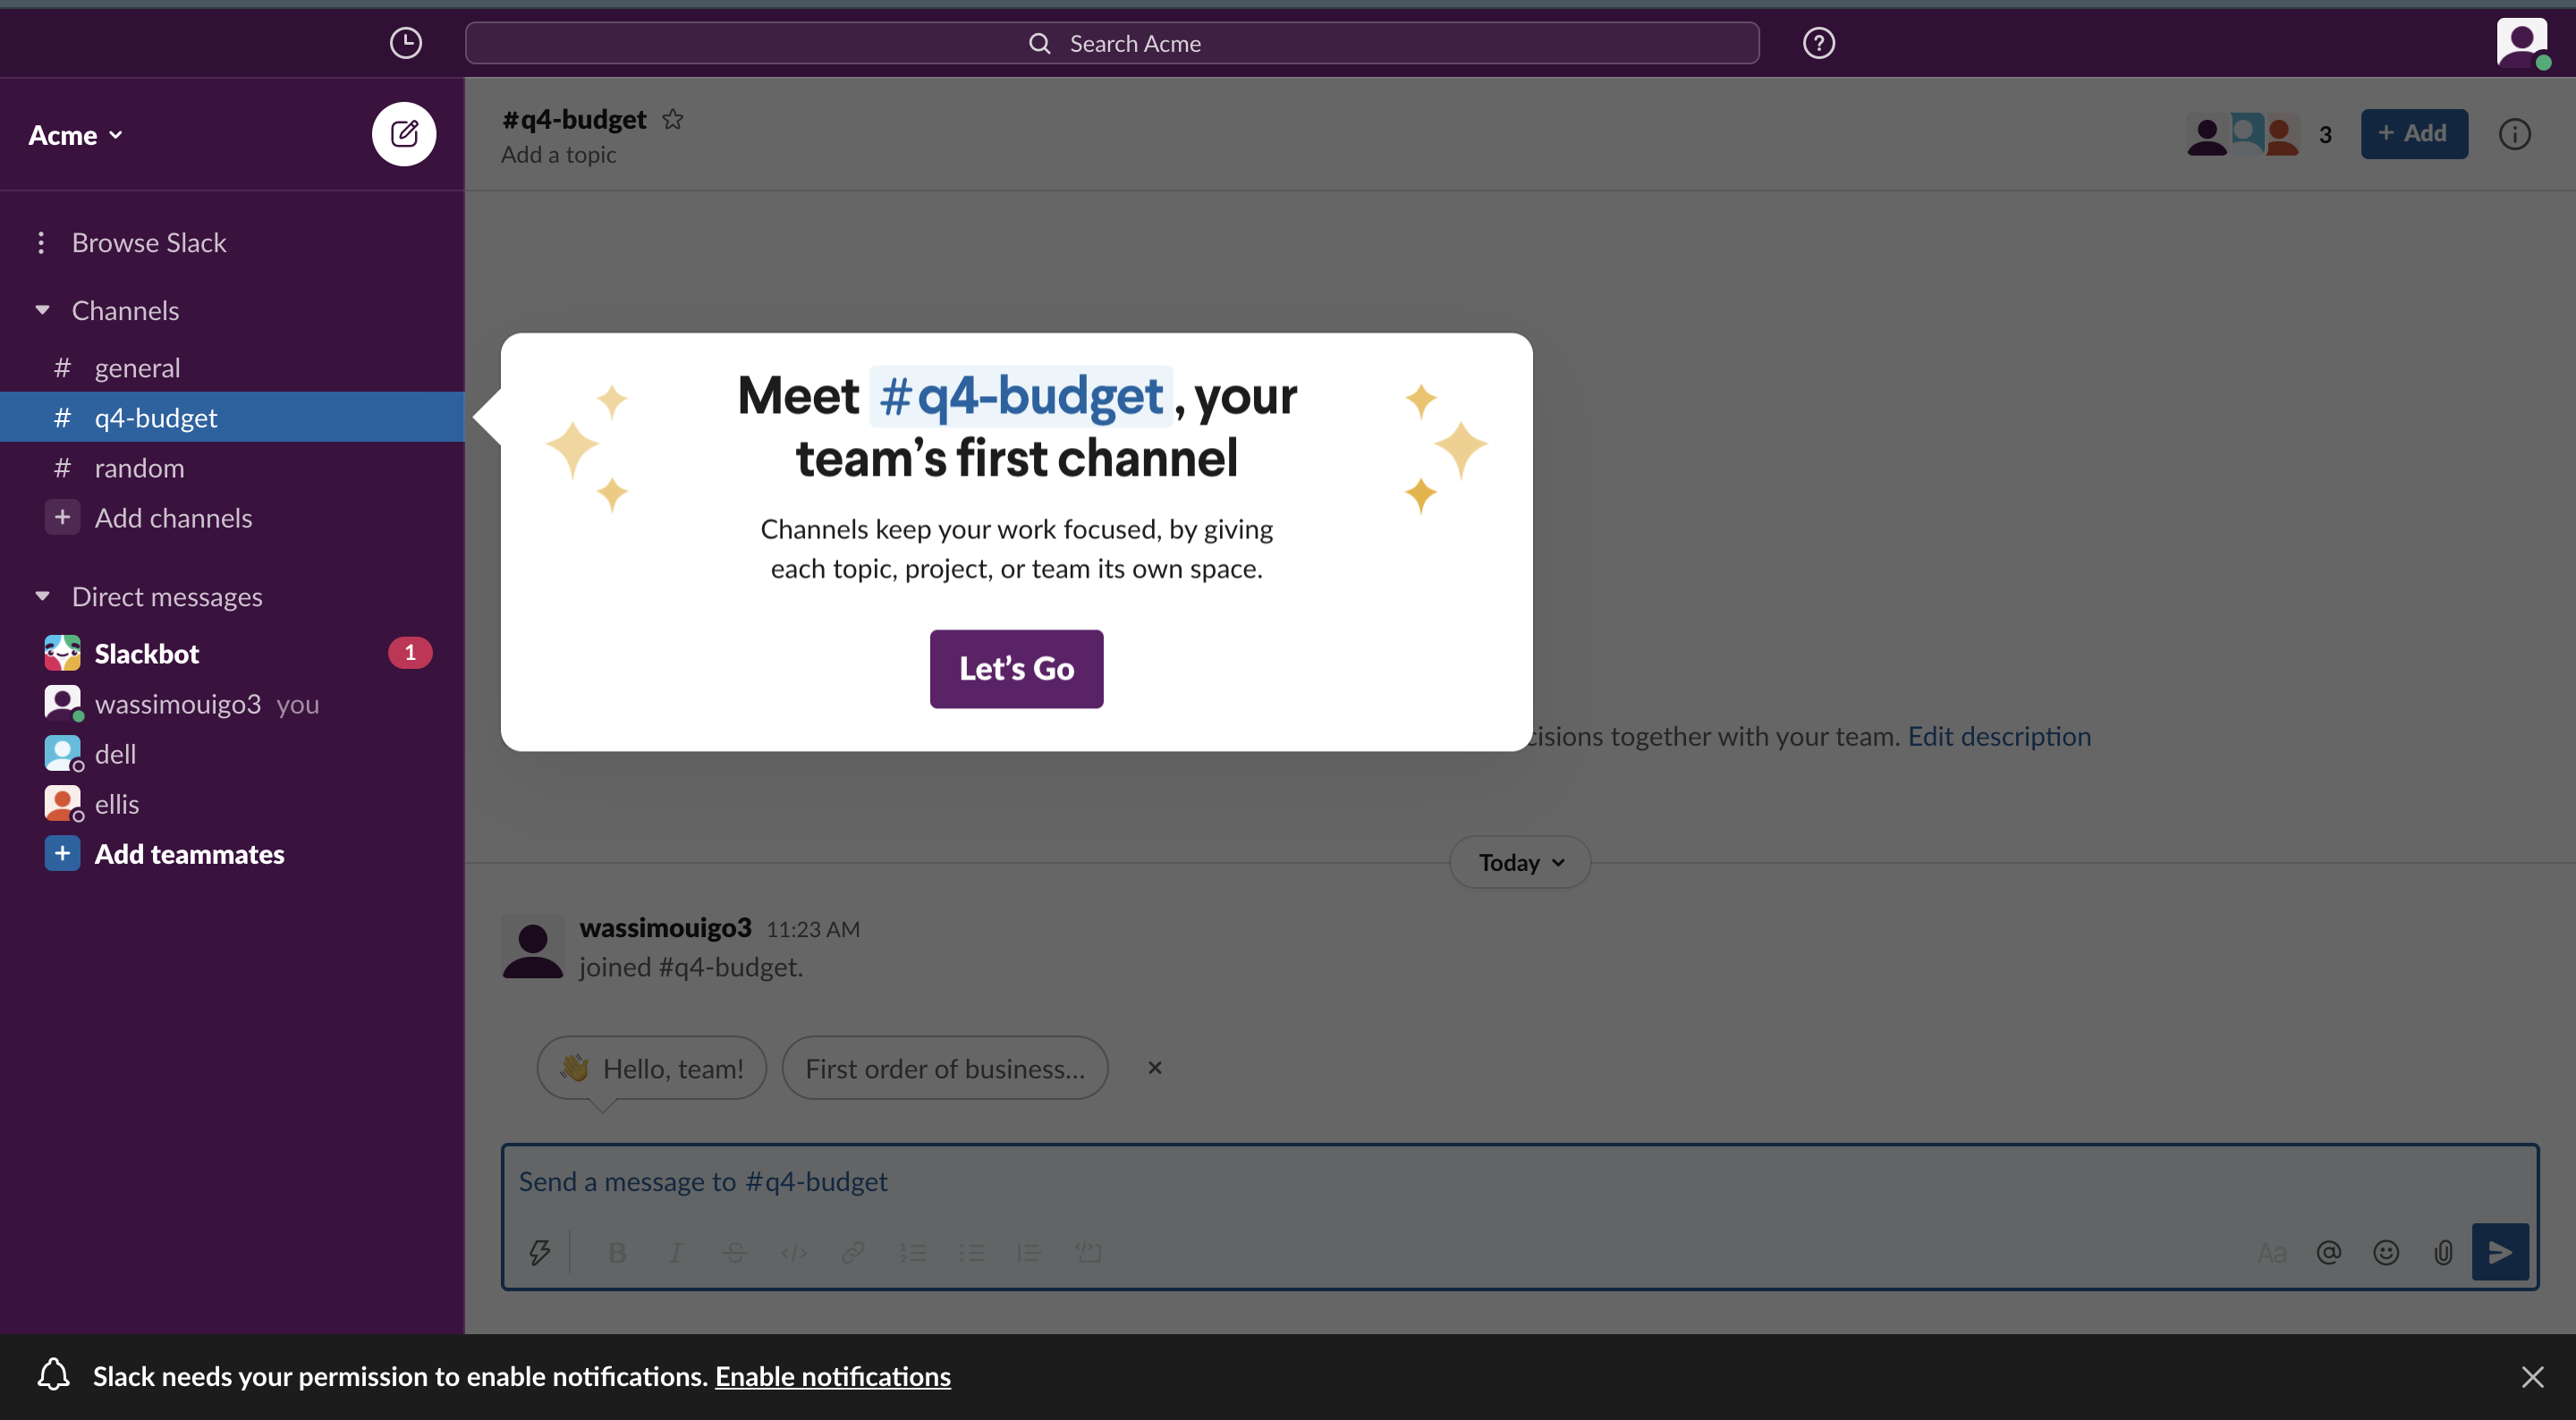Click the emoji picker icon
This screenshot has width=2576, height=1420.
(x=2385, y=1252)
